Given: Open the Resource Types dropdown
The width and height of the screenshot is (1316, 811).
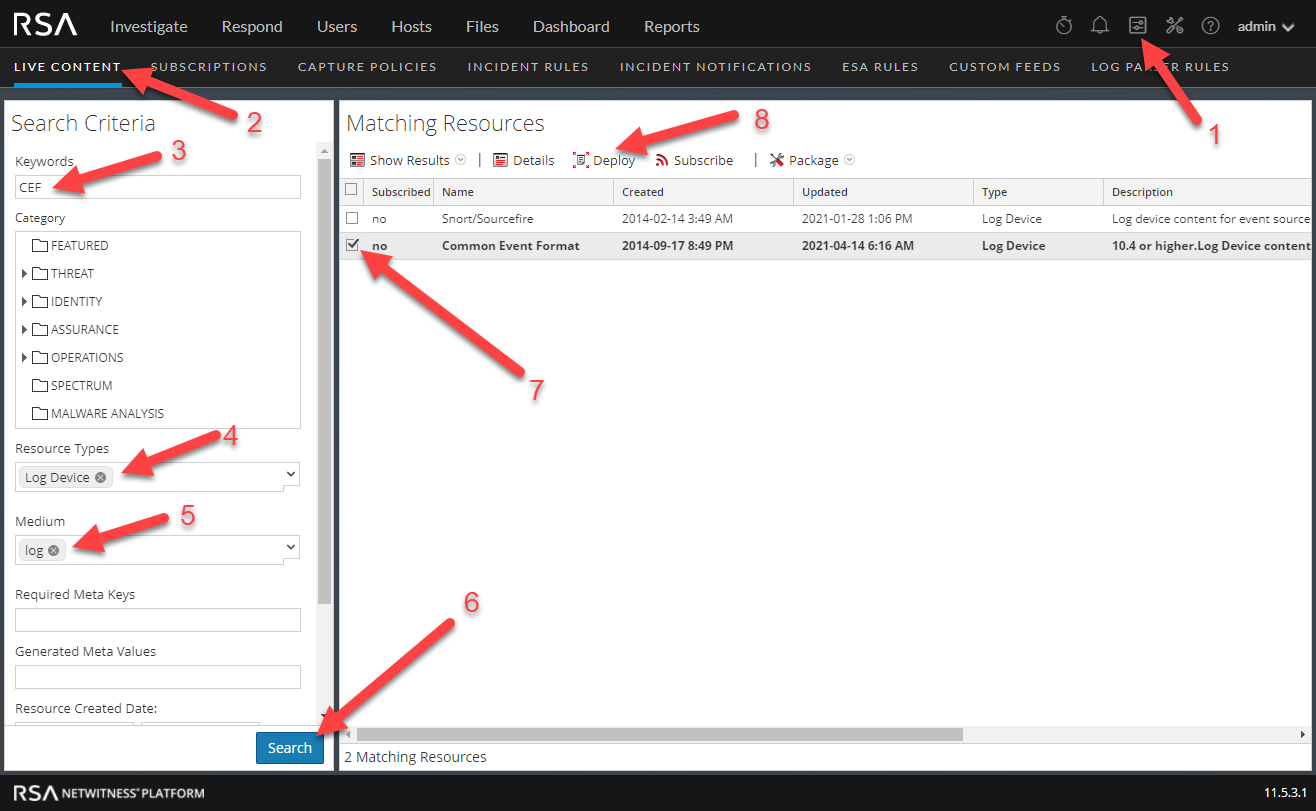Looking at the screenshot, I should (x=291, y=473).
